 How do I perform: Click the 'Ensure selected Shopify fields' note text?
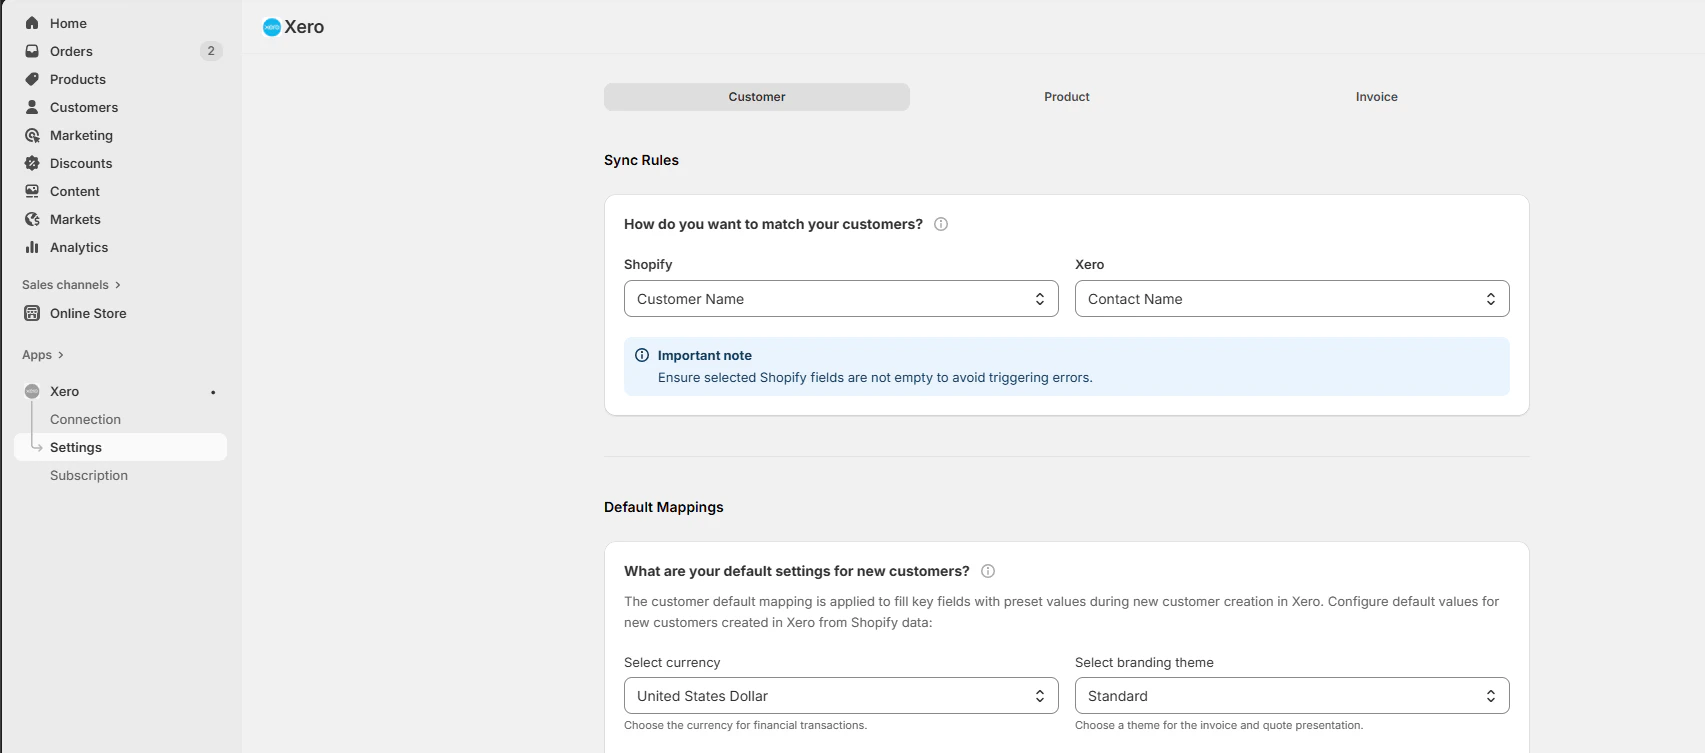(x=875, y=378)
